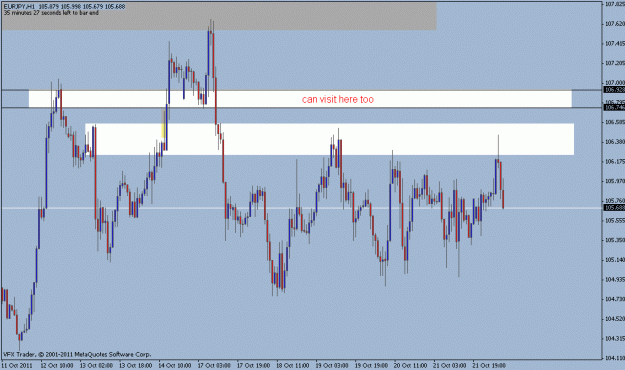
Task: Click the '13 Oct 18:00' time axis label
Action: pyautogui.click(x=136, y=365)
